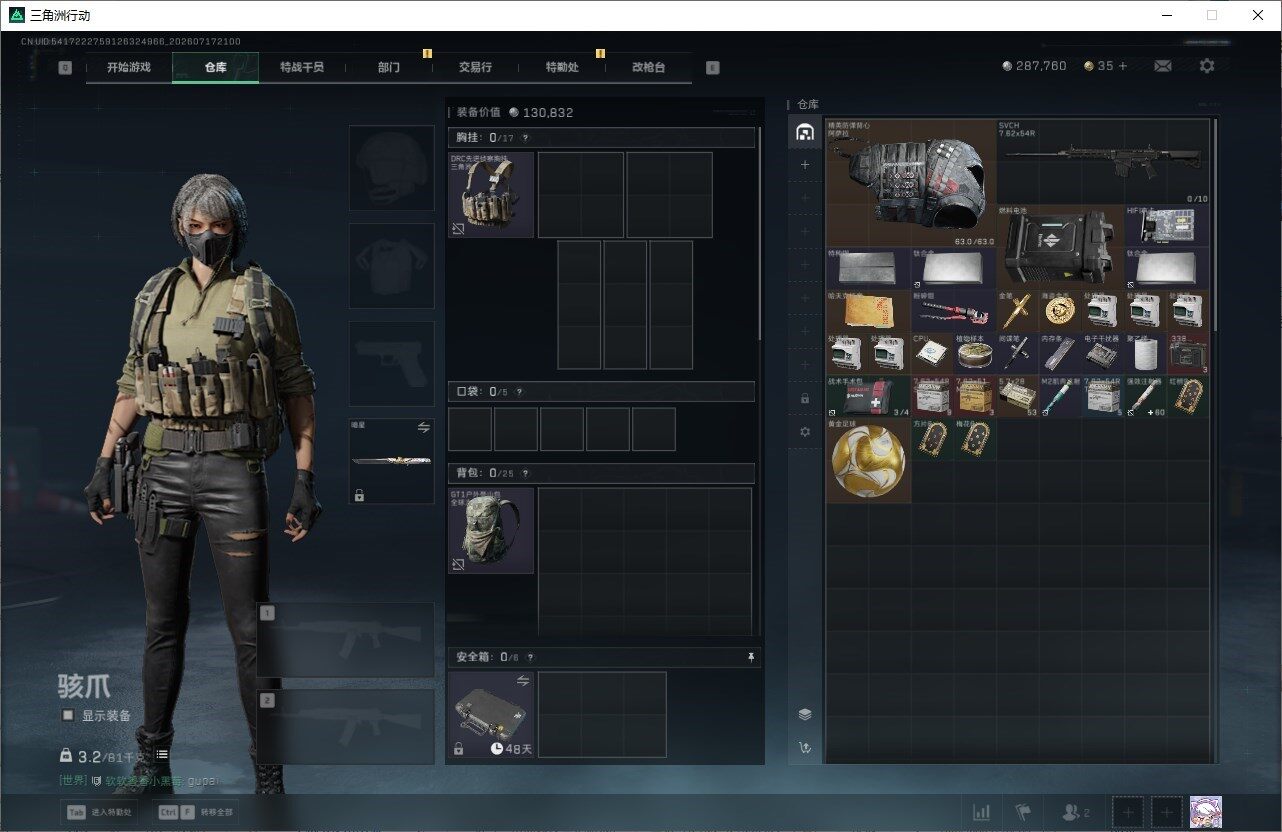Switch to the 改枪台 tab
The height and width of the screenshot is (832, 1282).
[x=648, y=67]
